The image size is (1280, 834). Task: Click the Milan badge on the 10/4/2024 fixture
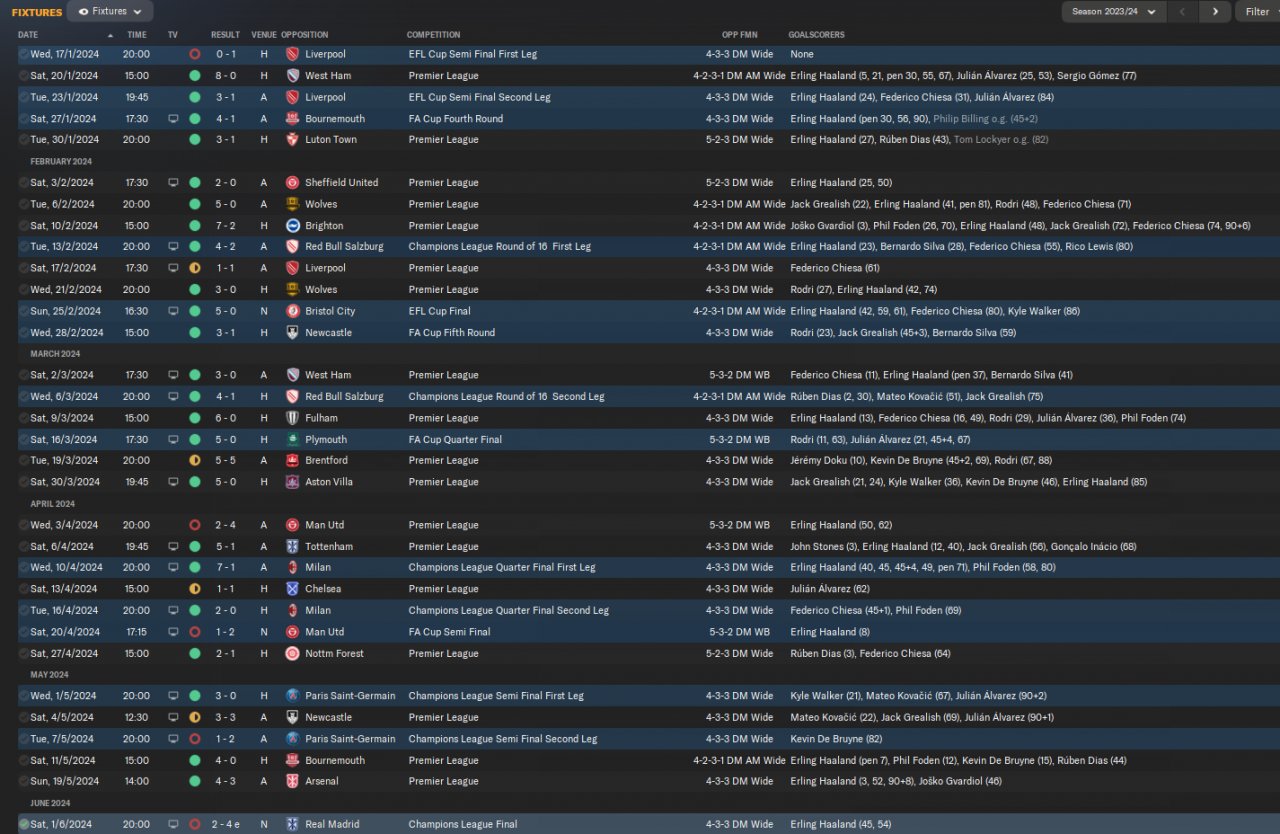click(292, 567)
